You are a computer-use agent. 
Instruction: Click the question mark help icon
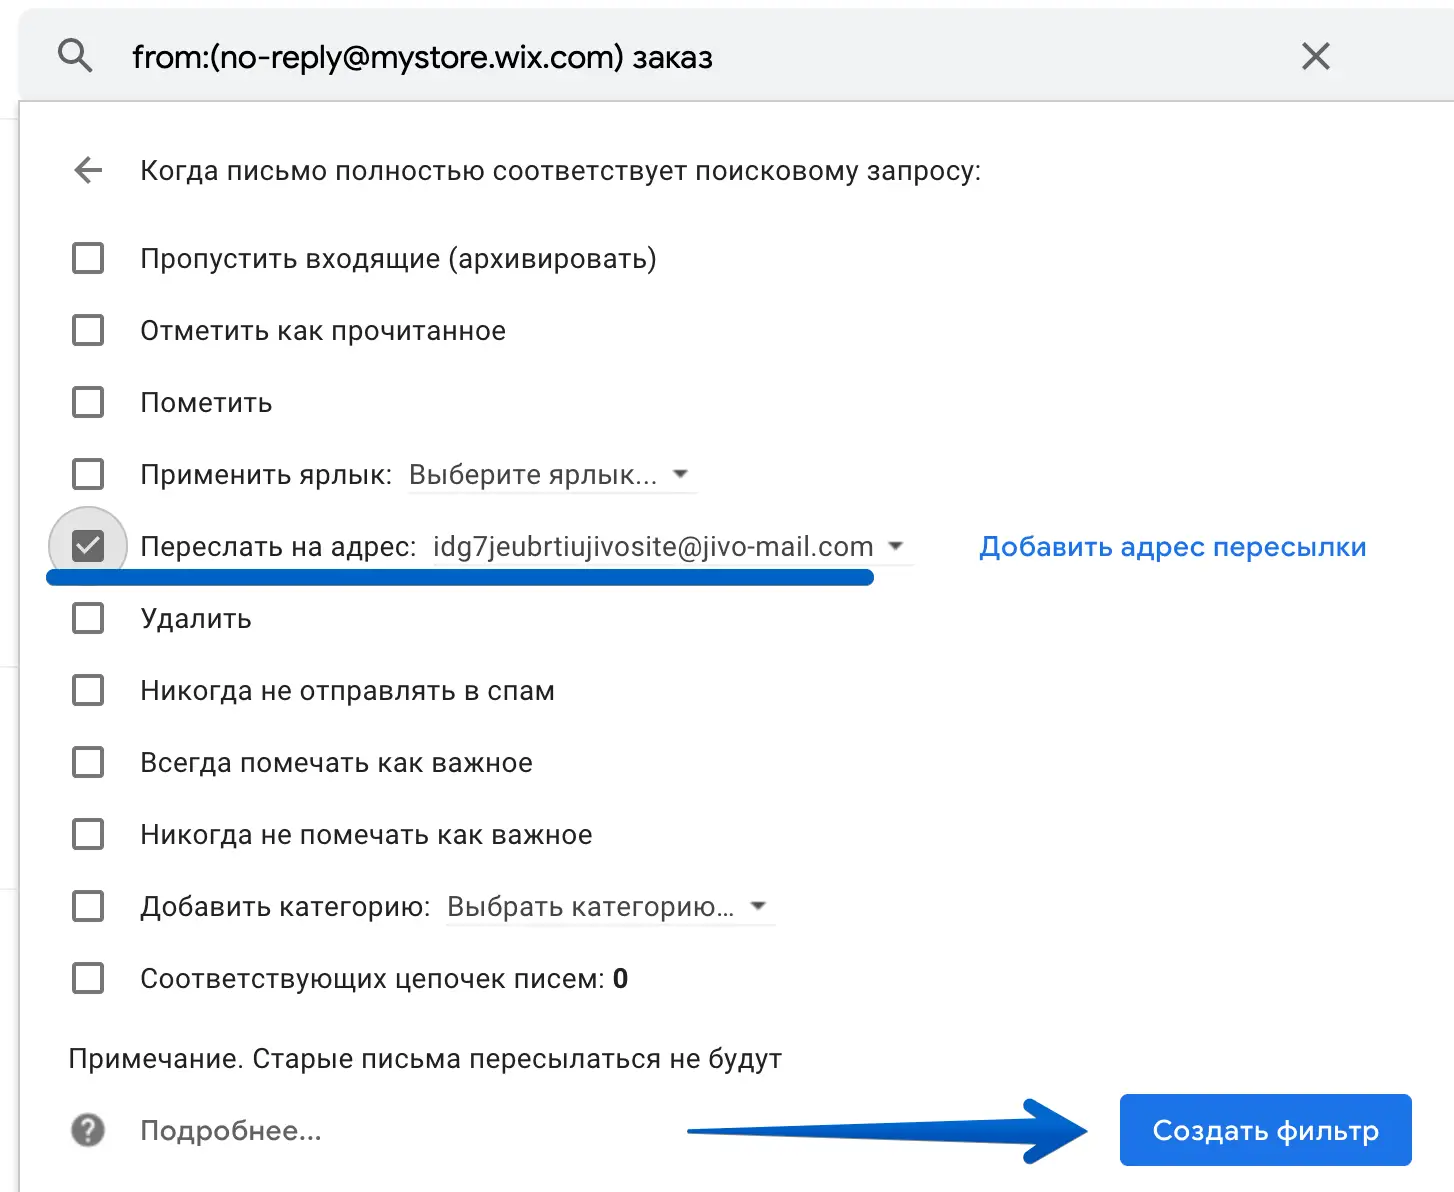coord(88,1131)
